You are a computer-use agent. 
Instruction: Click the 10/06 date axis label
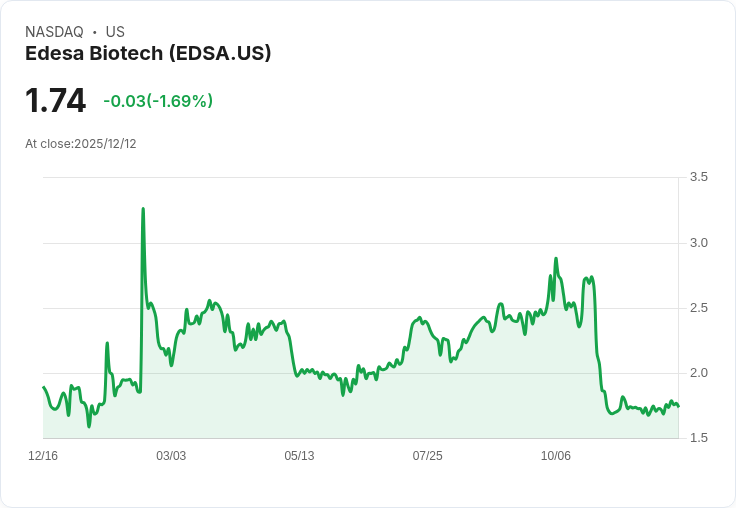(555, 456)
